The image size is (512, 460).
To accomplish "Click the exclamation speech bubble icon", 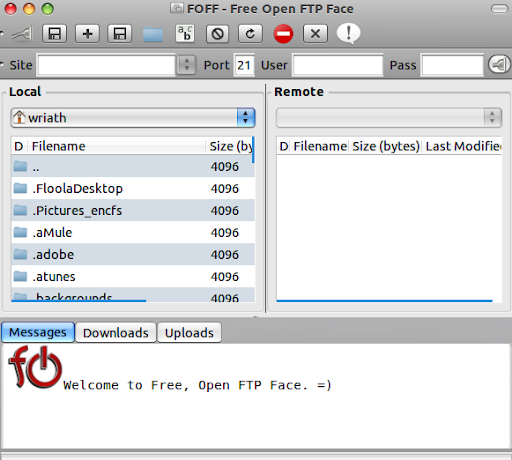I will pyautogui.click(x=348, y=33).
